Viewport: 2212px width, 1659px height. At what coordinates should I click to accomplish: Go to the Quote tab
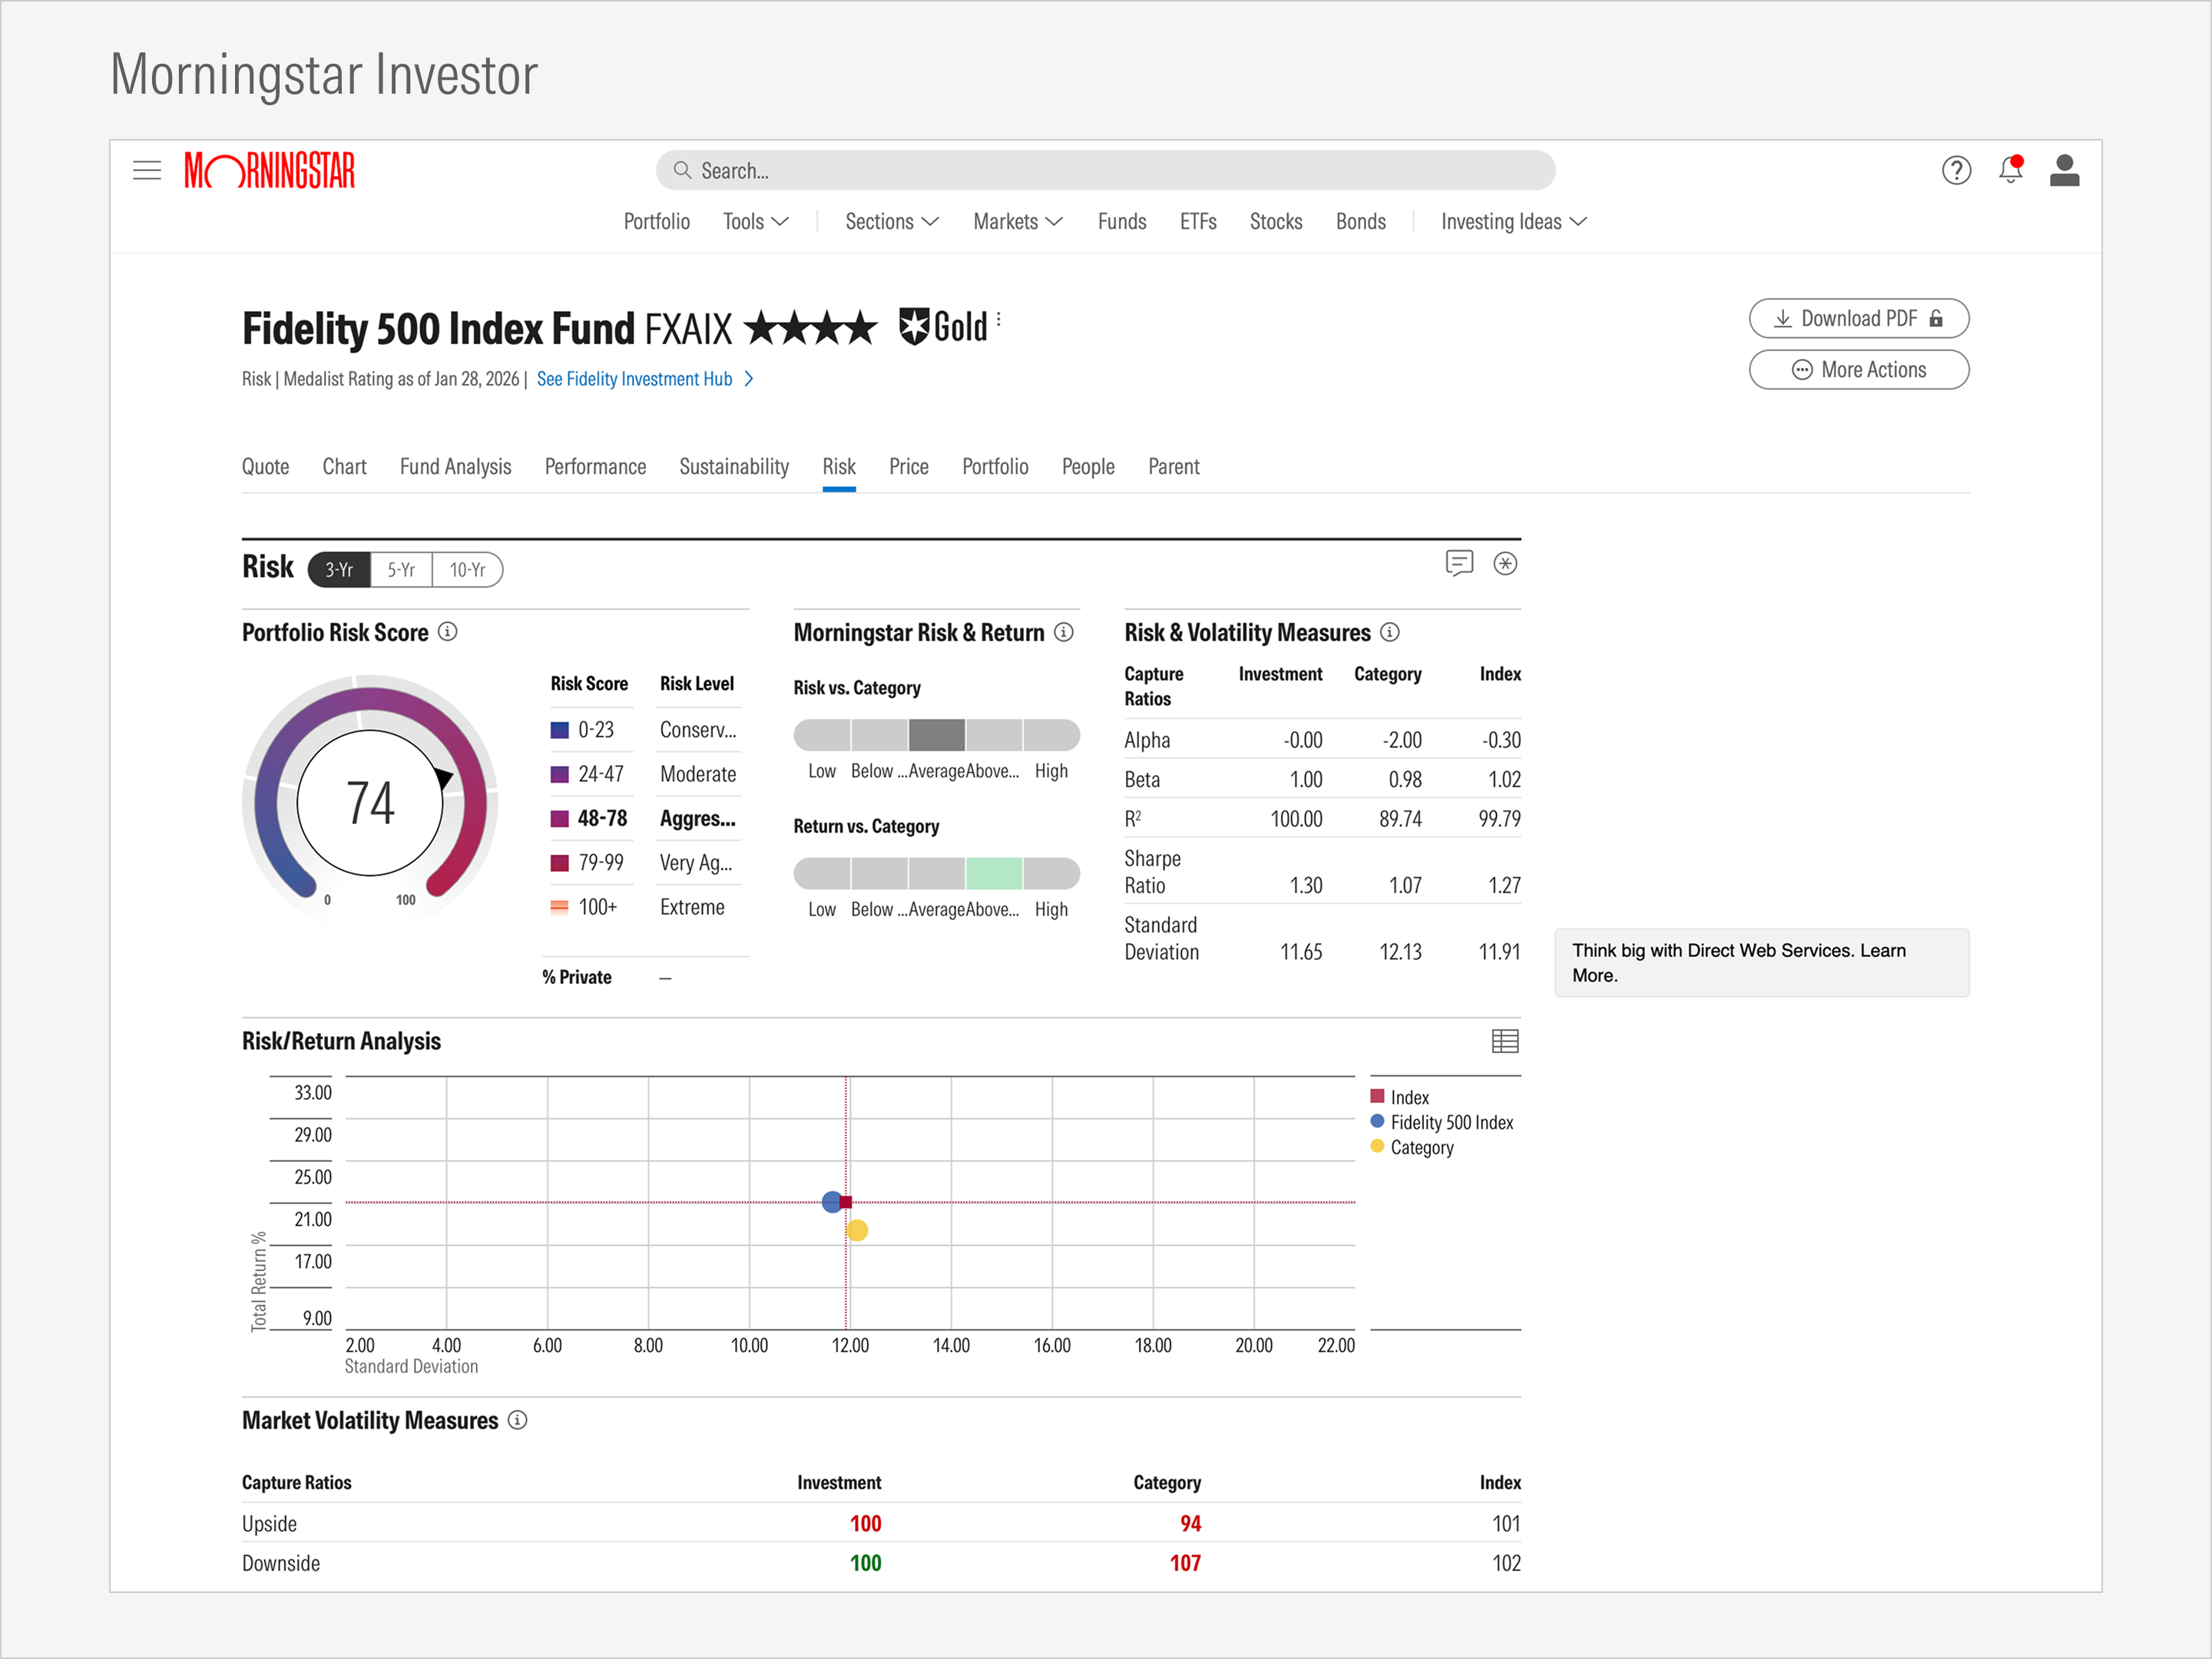pos(265,466)
